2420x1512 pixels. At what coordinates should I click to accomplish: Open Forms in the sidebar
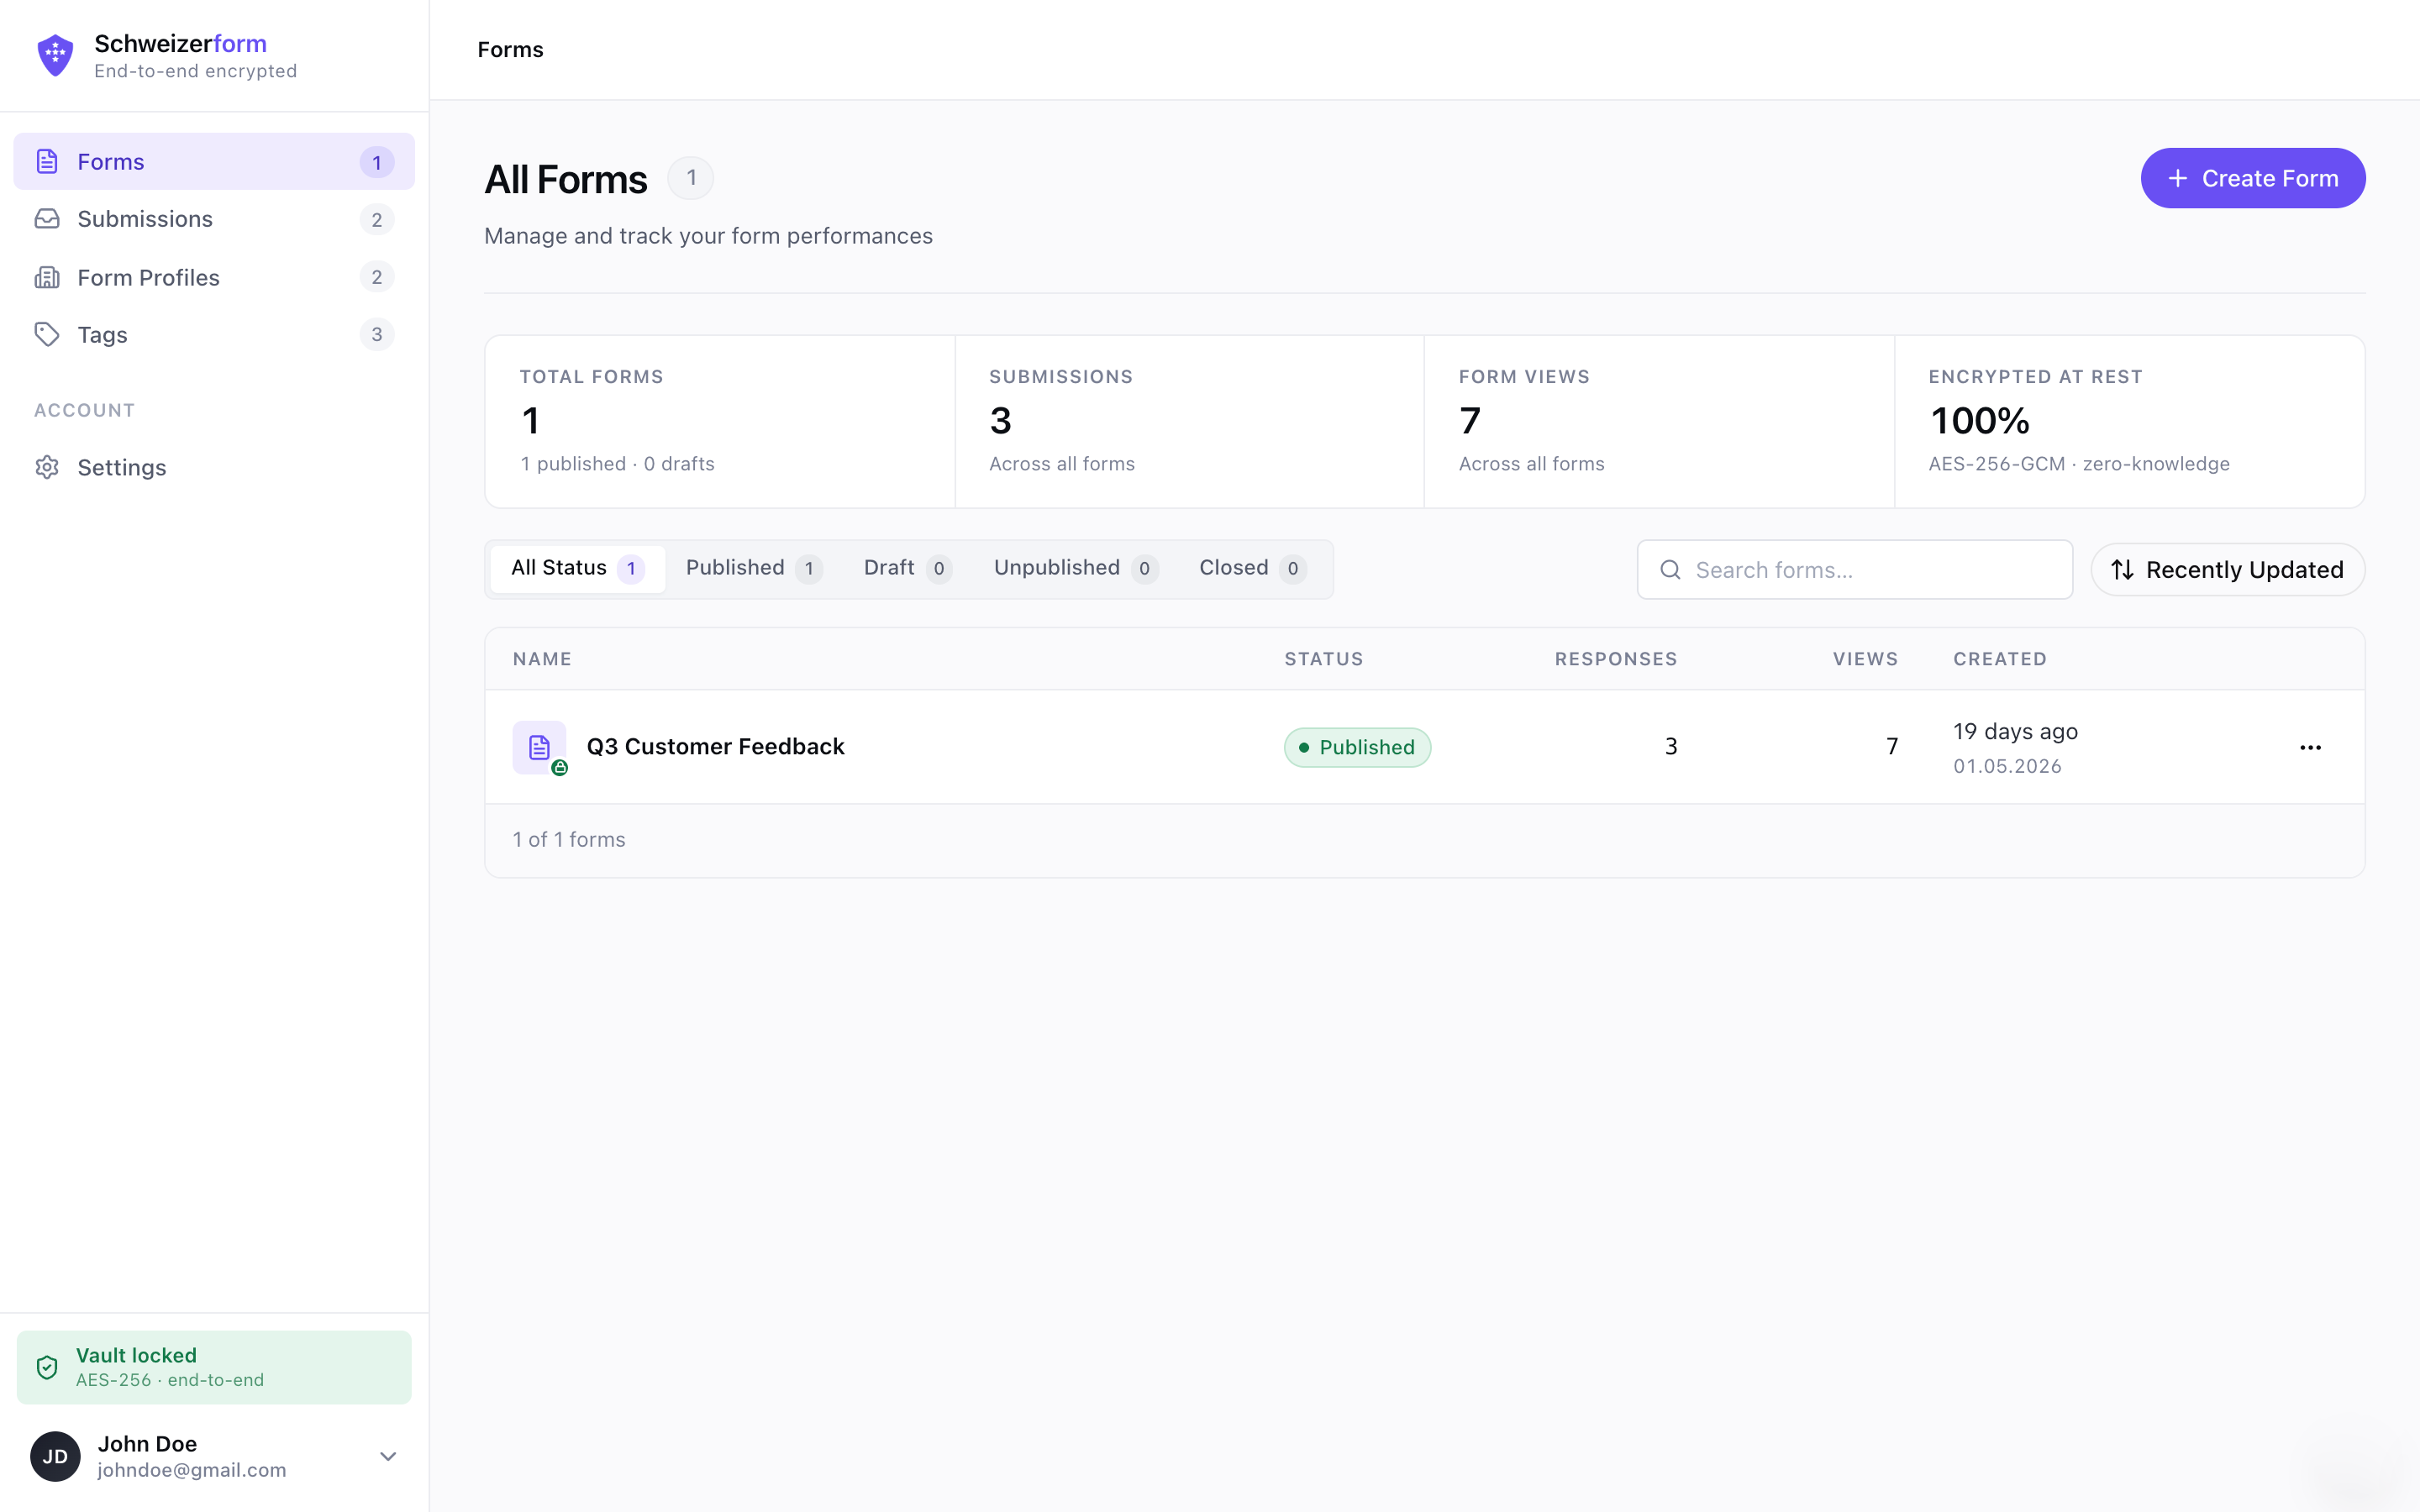click(x=214, y=161)
